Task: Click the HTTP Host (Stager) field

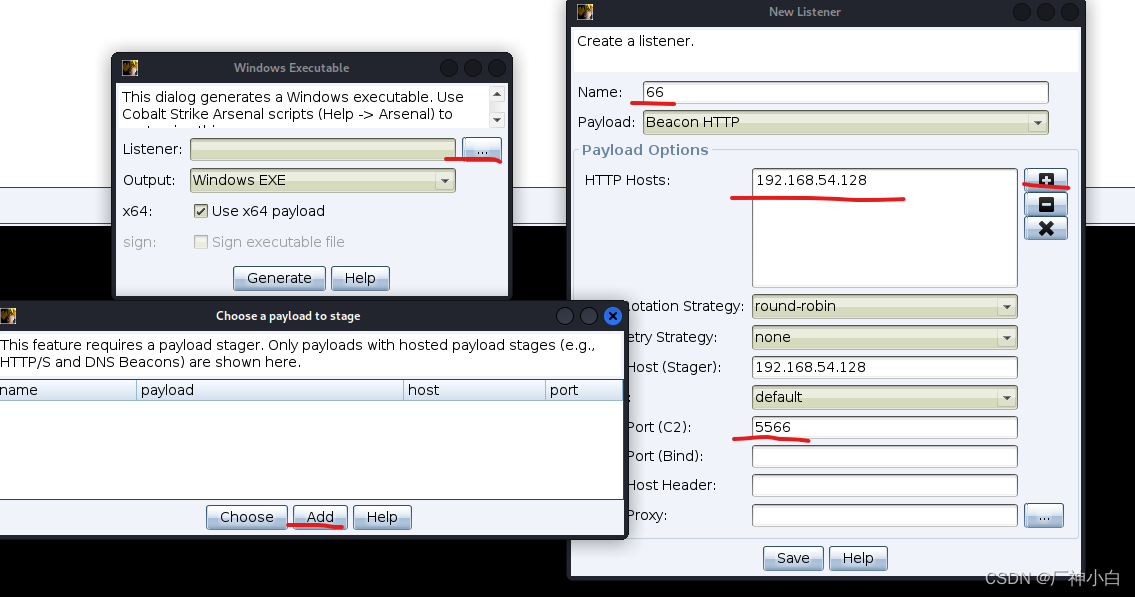Action: coord(885,368)
